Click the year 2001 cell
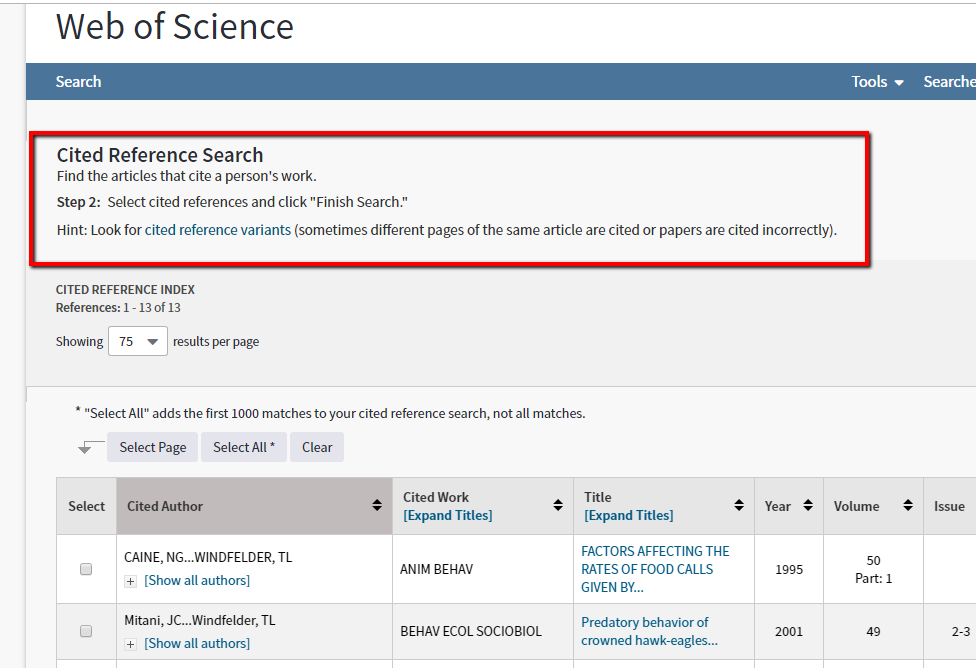 789,631
